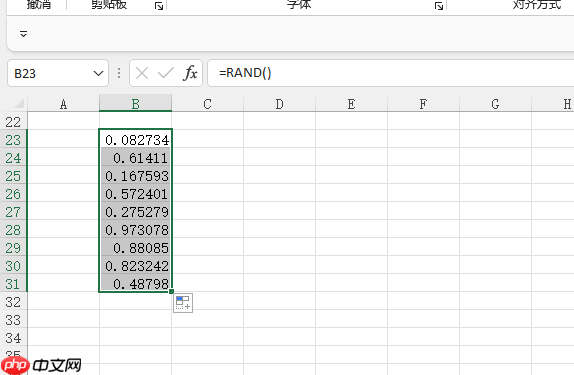Open the Font group dialog launcher
Screen dimensions: 574x375
pyautogui.click(x=439, y=6)
